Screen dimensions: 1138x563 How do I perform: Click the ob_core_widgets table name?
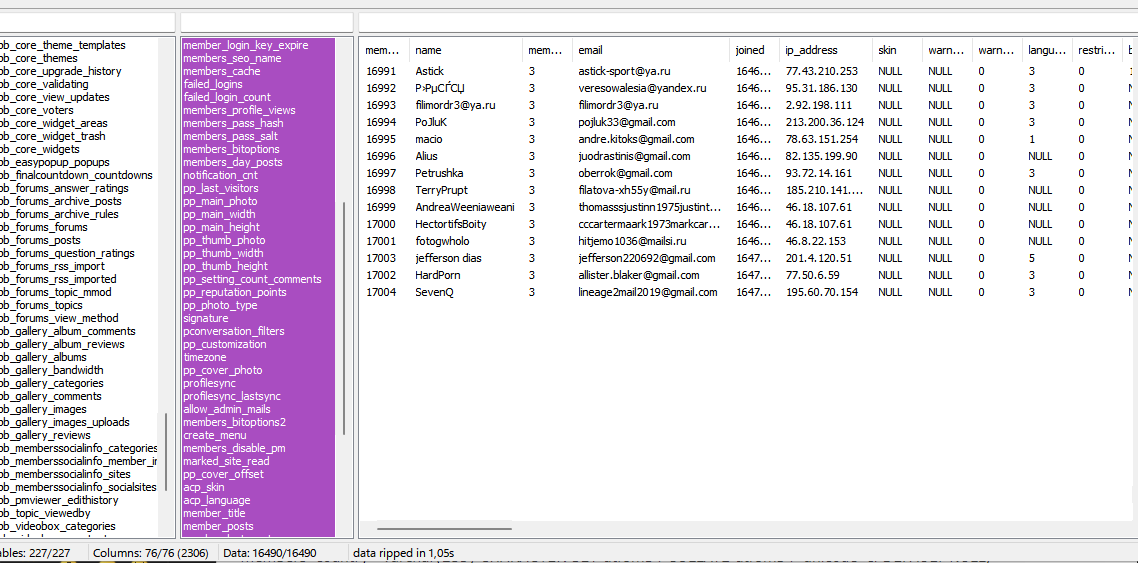coord(40,149)
